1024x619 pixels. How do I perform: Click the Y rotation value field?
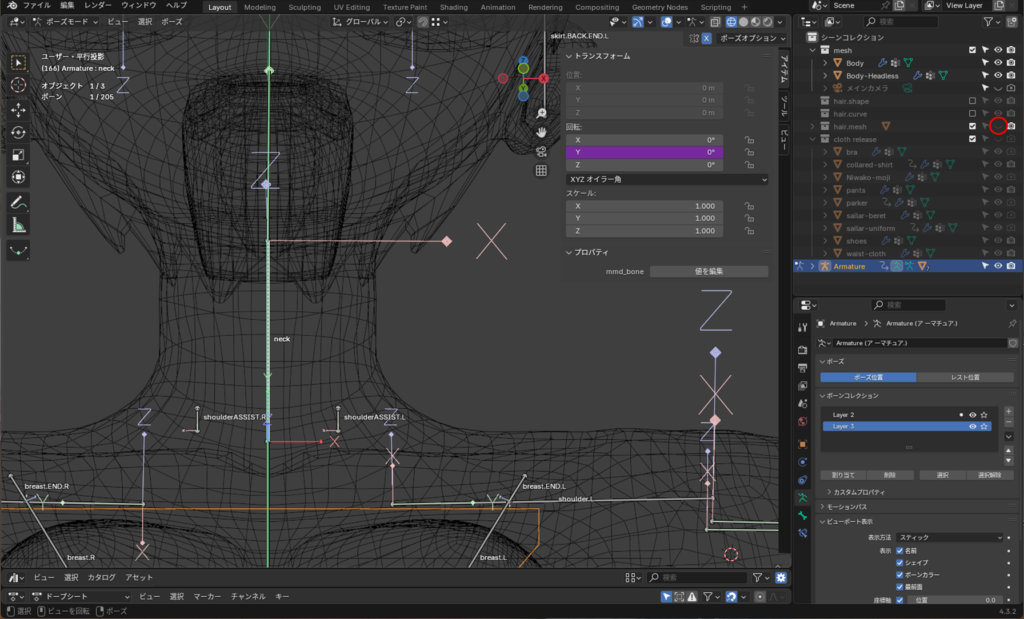(643, 152)
